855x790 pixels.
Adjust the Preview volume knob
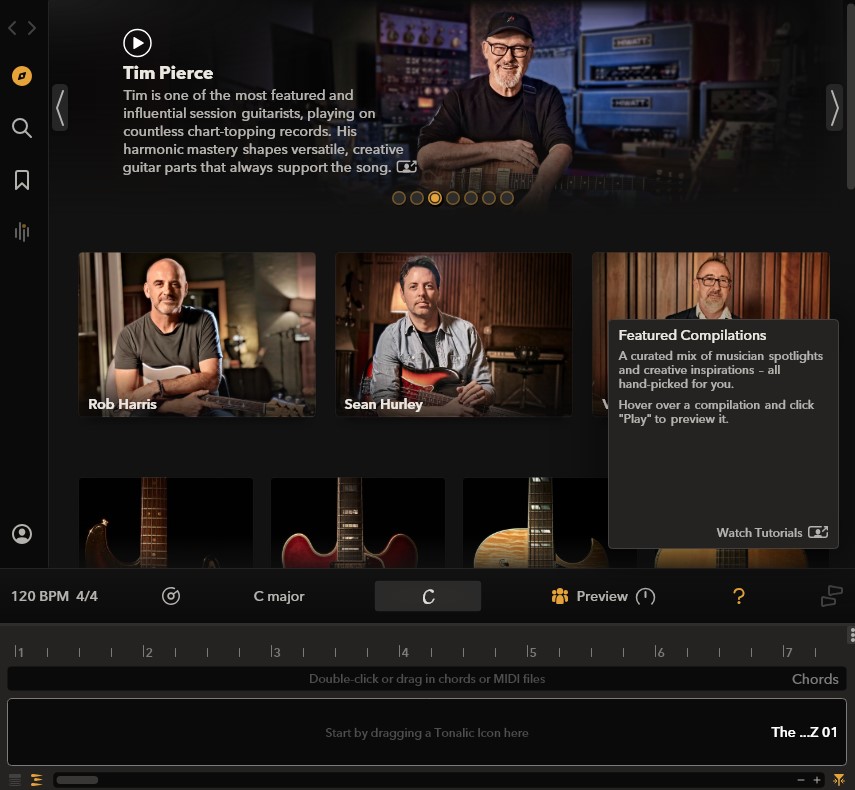646,597
